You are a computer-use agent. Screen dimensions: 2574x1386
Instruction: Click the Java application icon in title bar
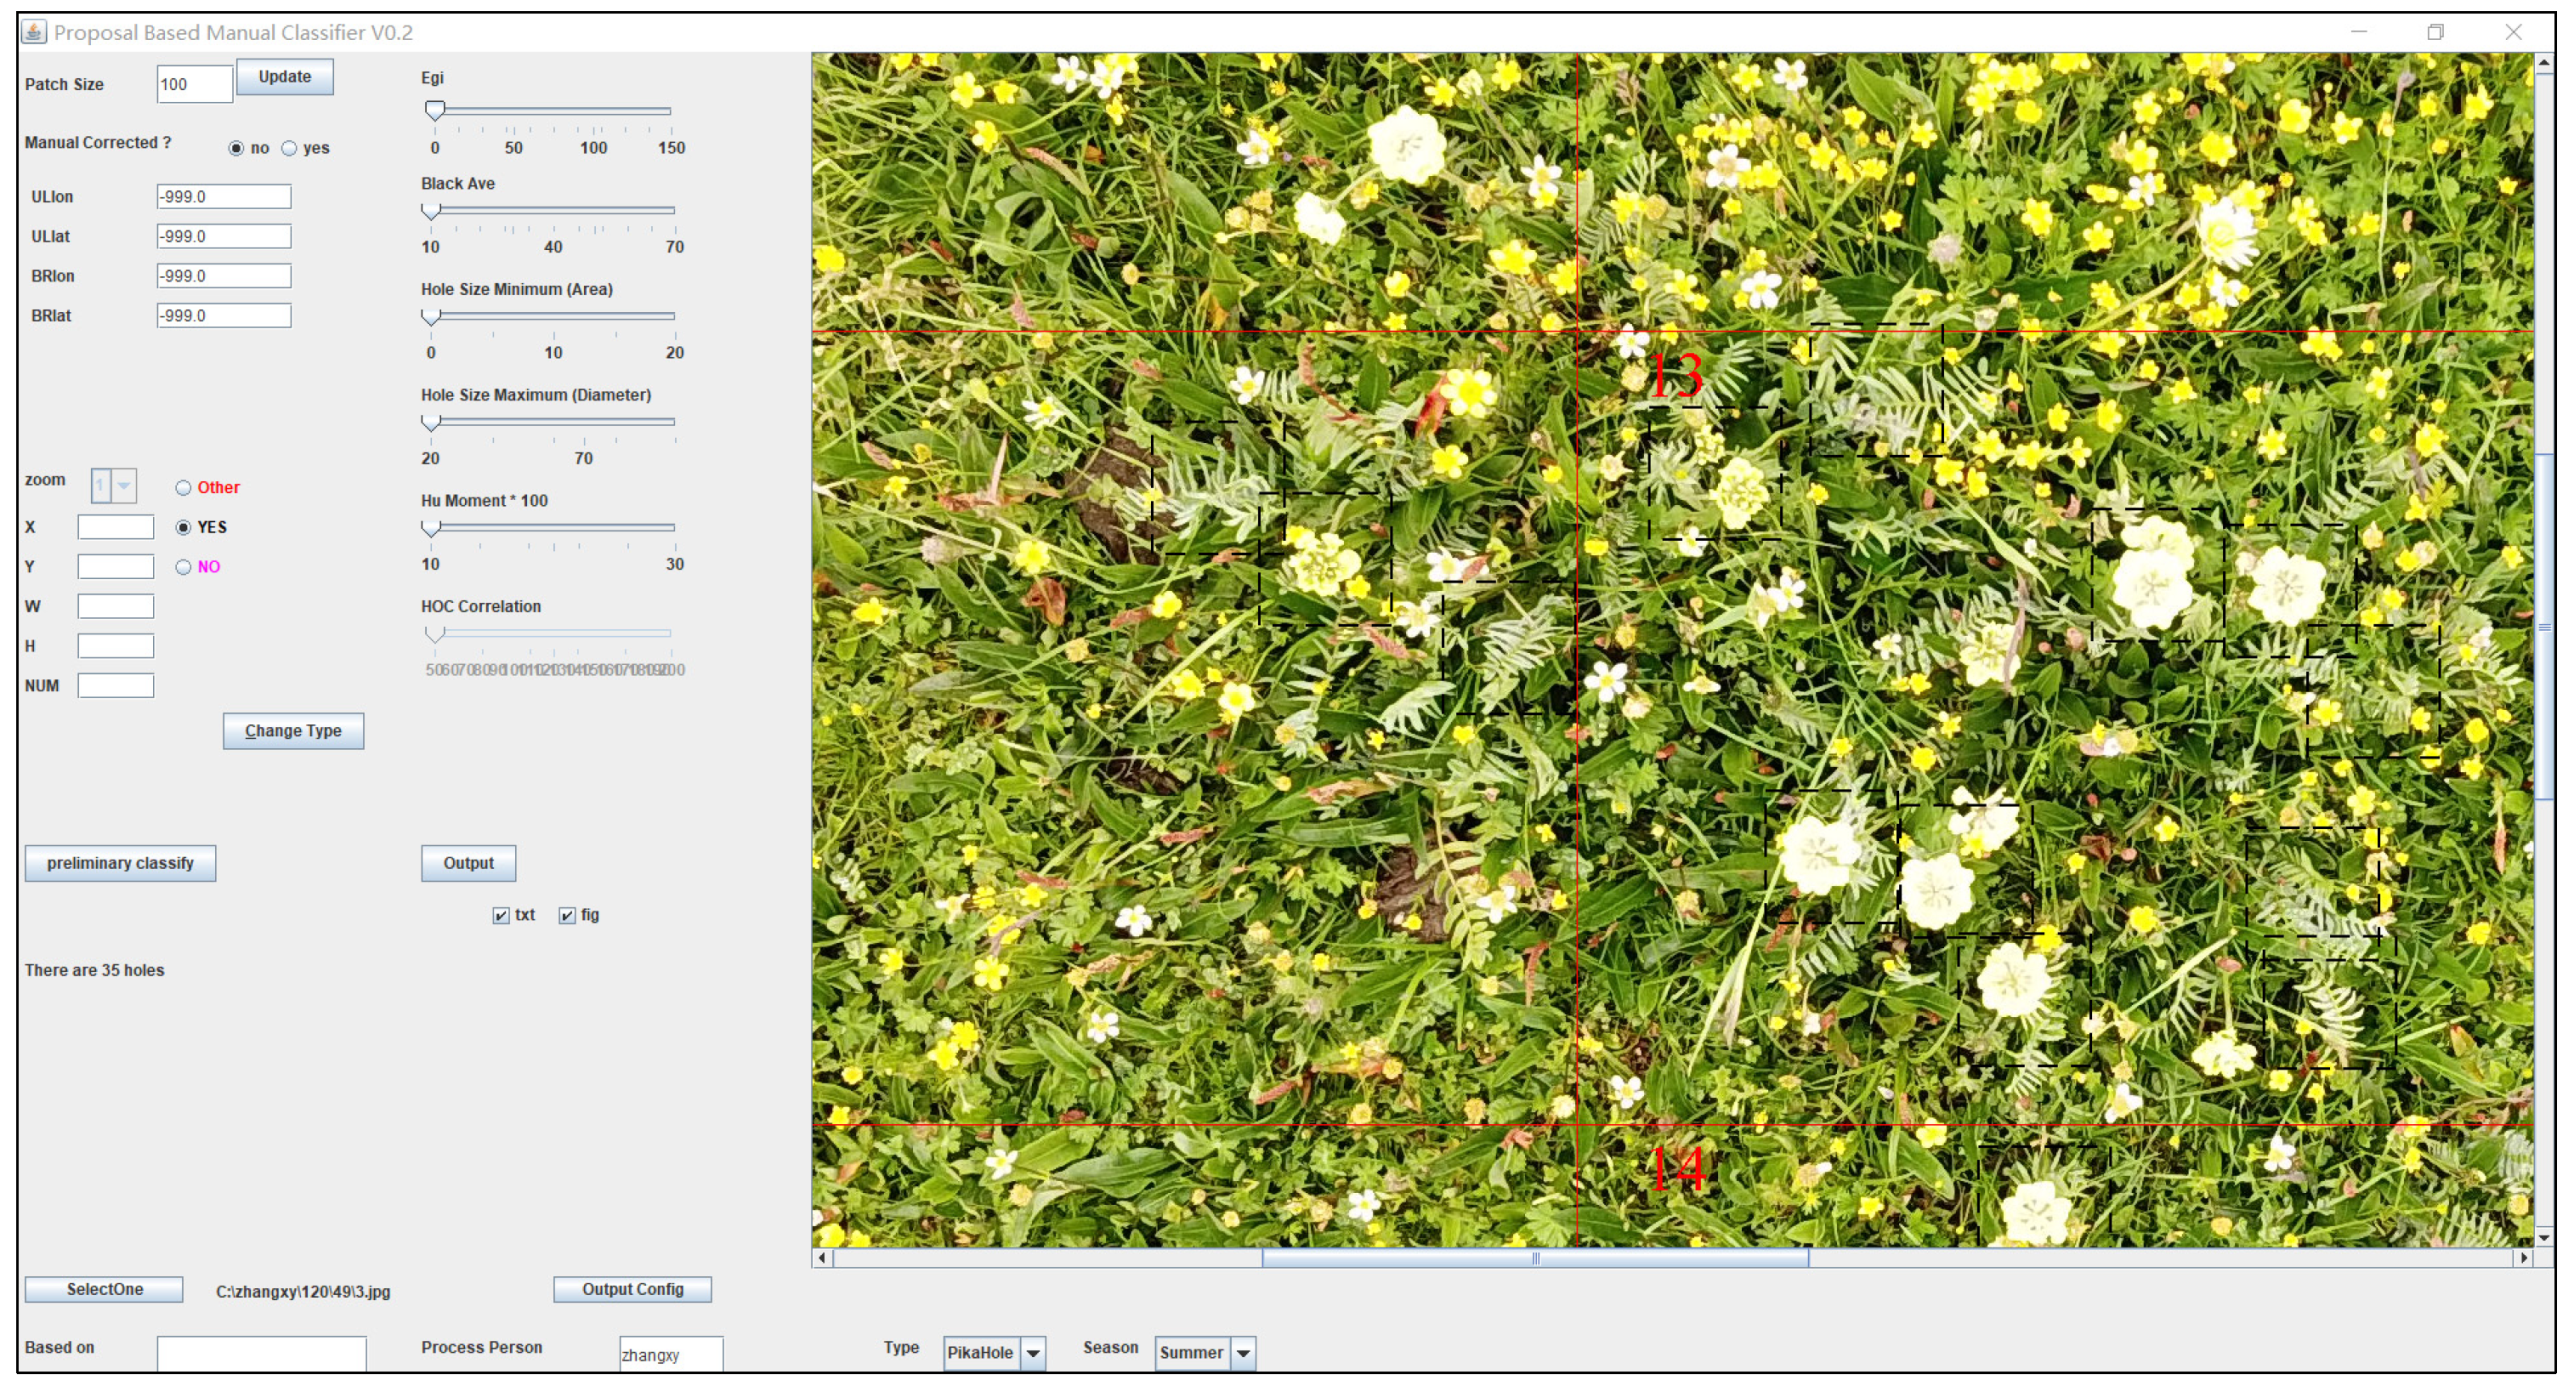[33, 32]
